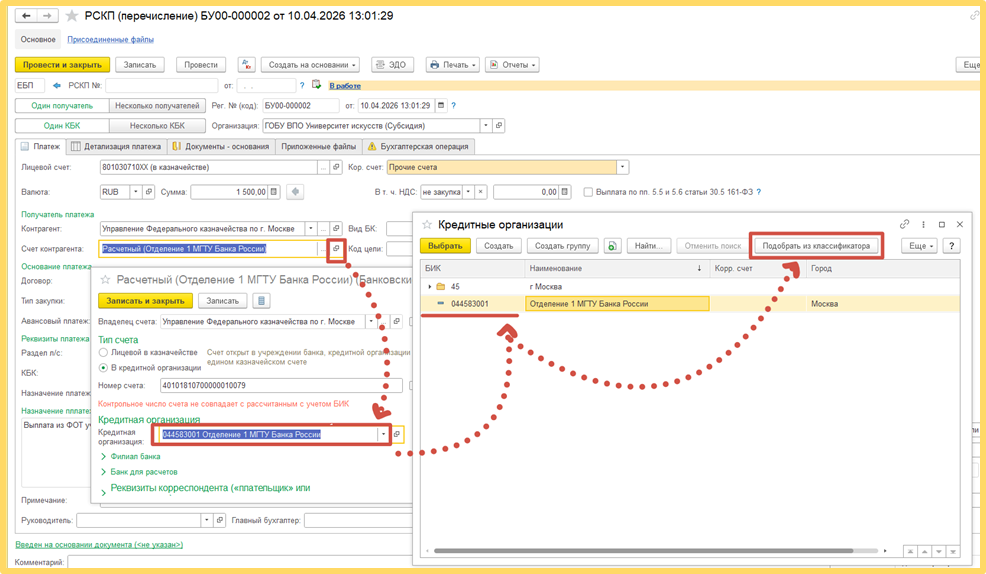Image resolution: width=986 pixels, height=574 pixels.
Task: Open В работе status link
Action: coord(345,86)
